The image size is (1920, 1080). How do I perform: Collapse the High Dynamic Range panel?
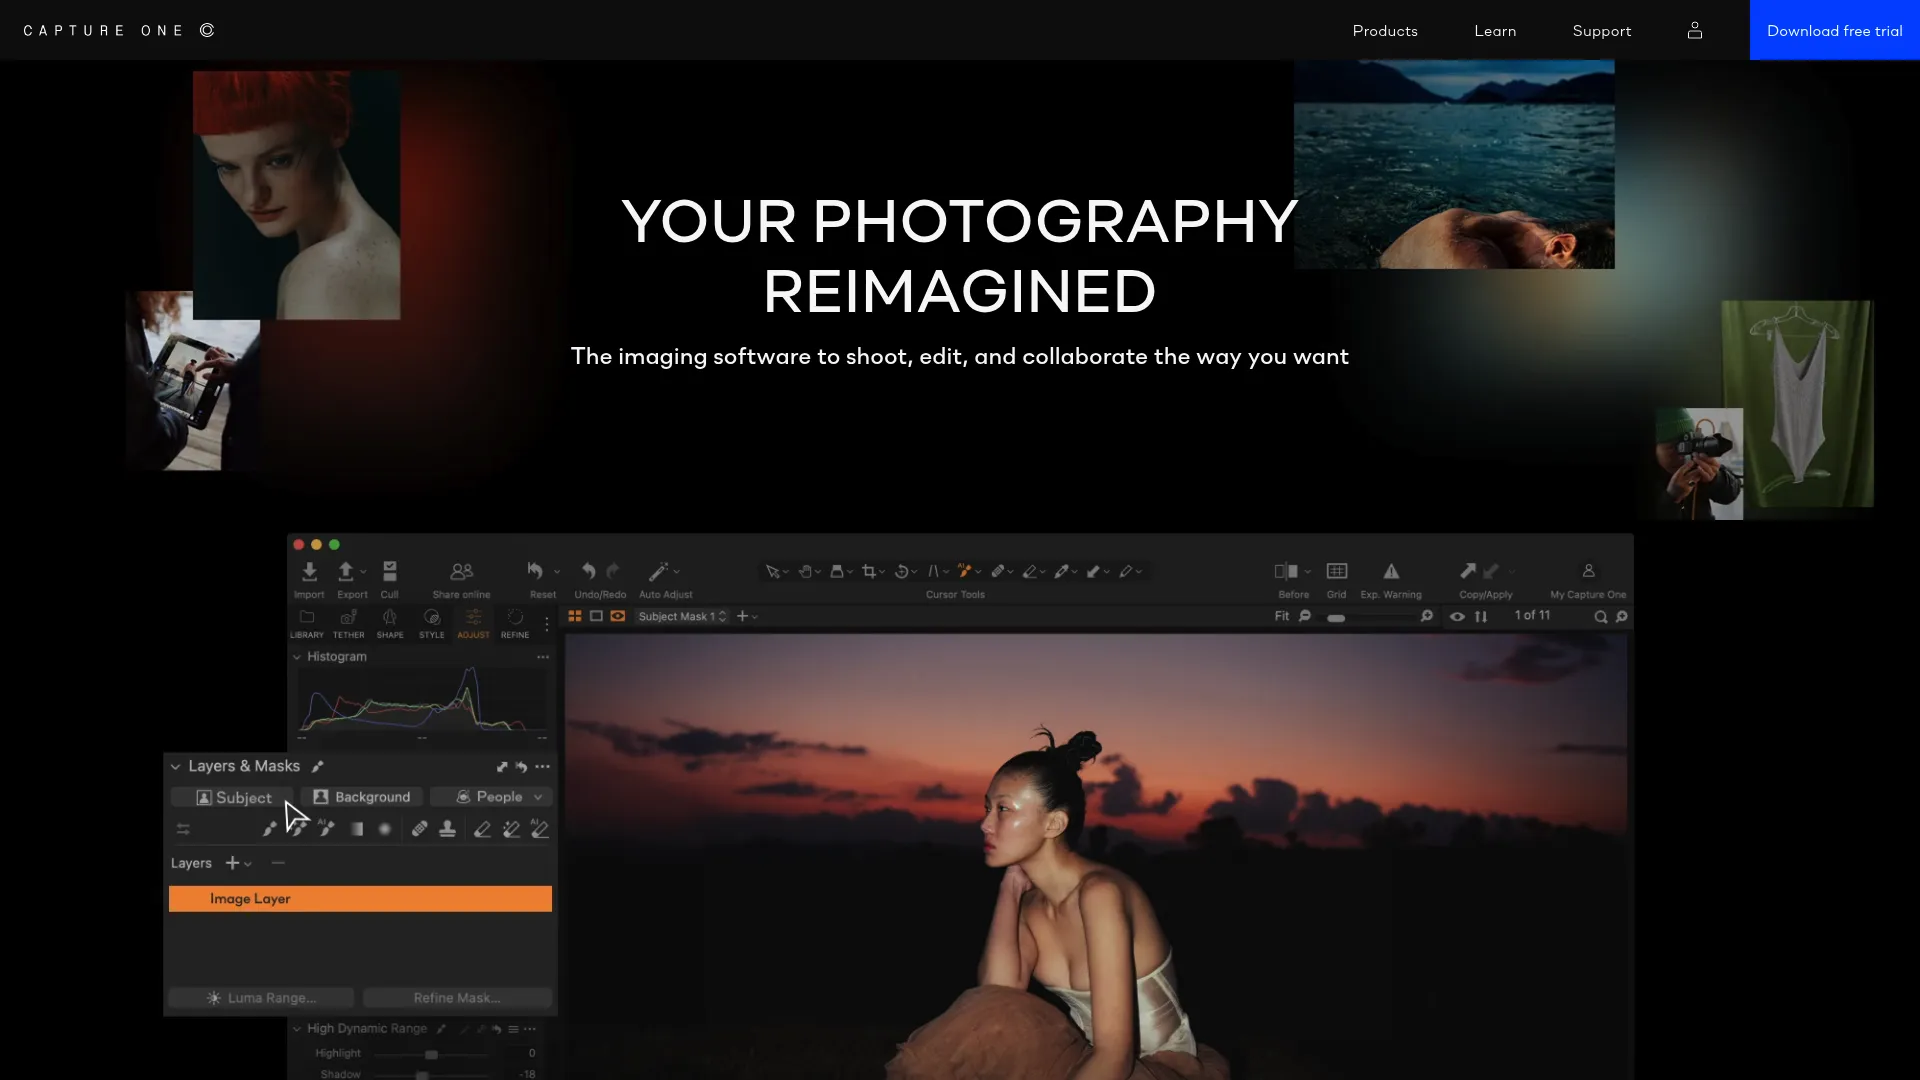tap(297, 1029)
